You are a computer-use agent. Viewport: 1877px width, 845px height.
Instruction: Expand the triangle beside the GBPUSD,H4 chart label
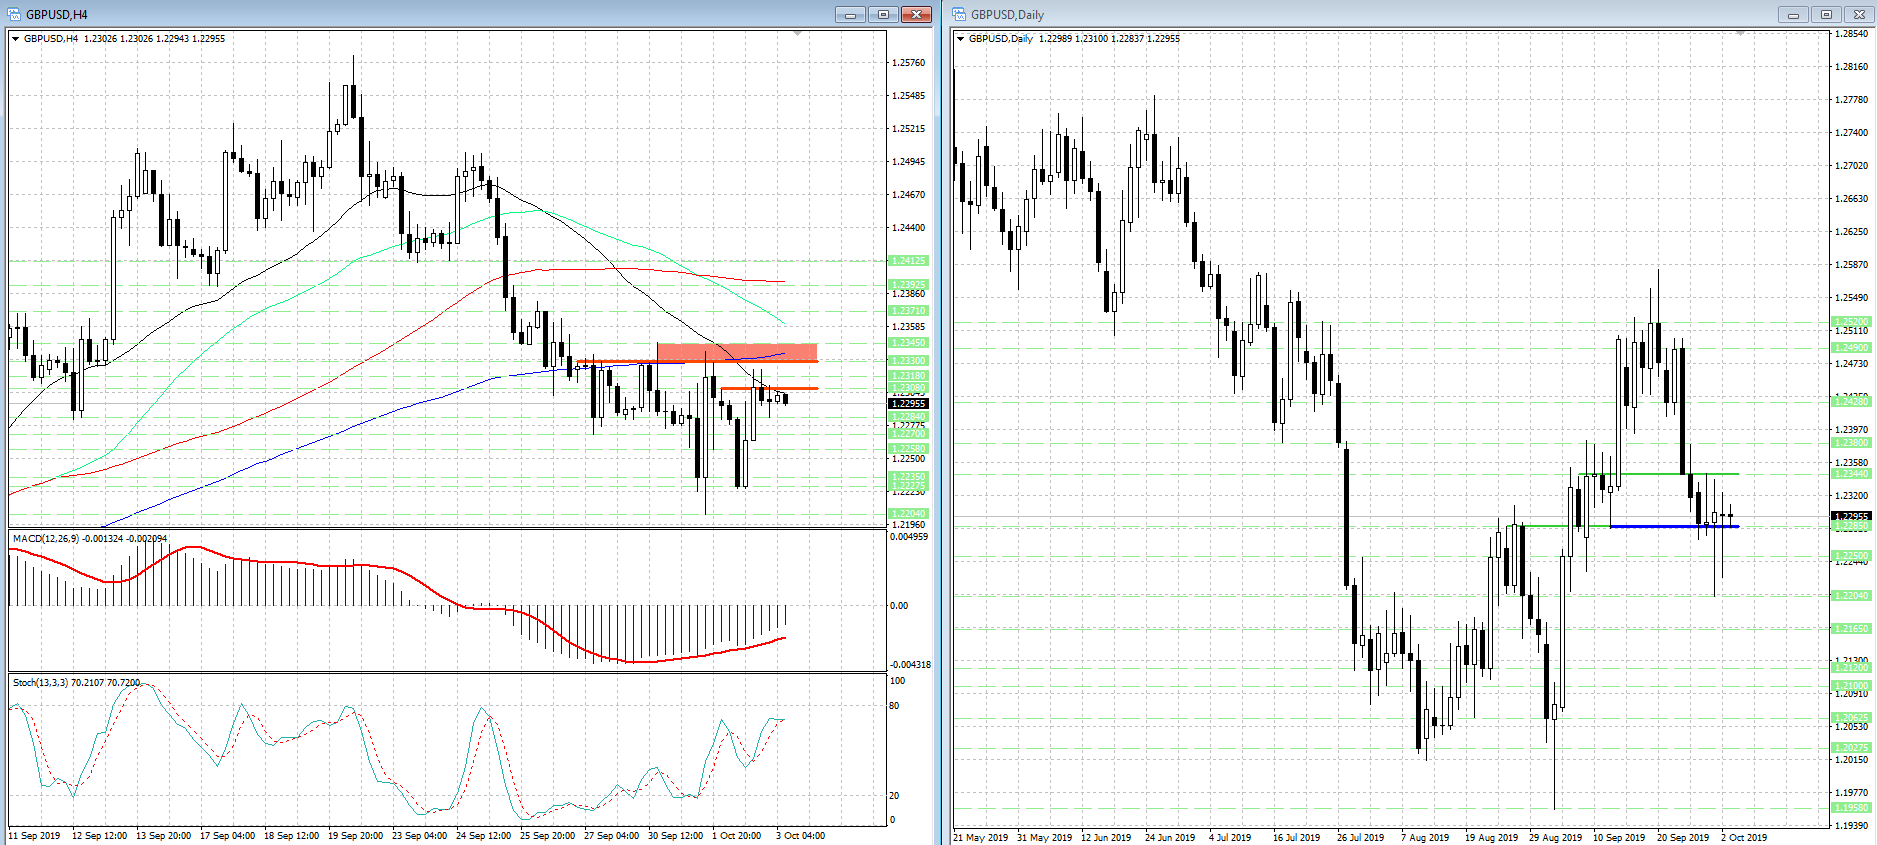pyautogui.click(x=16, y=39)
